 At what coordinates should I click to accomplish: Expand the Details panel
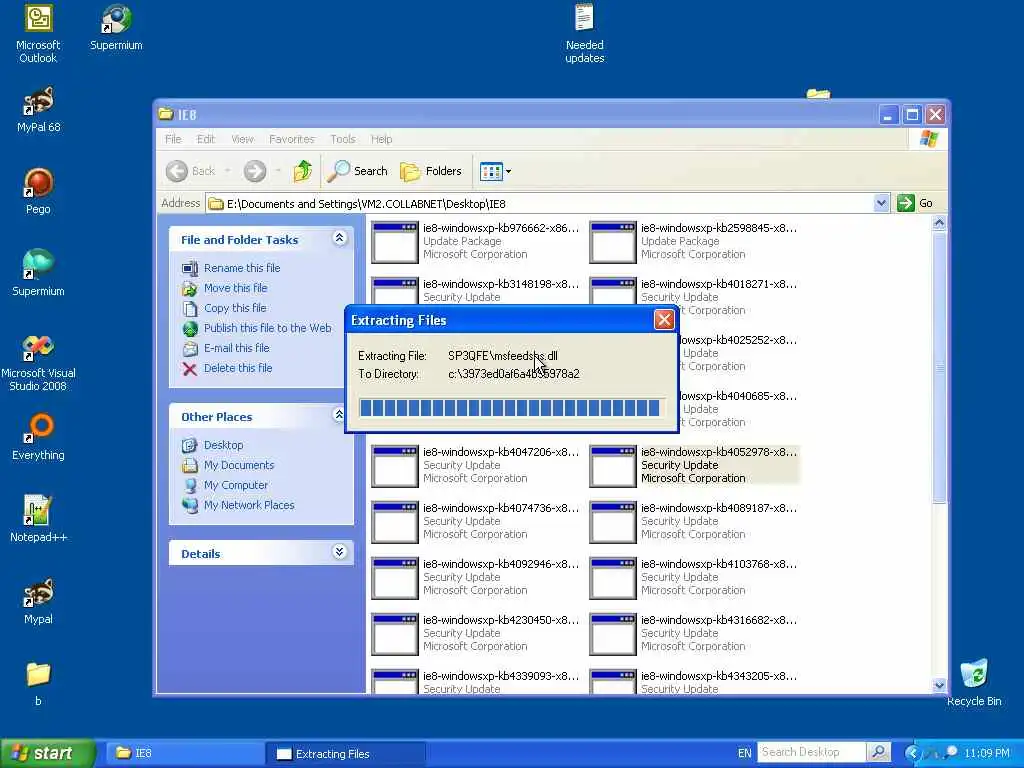point(339,552)
